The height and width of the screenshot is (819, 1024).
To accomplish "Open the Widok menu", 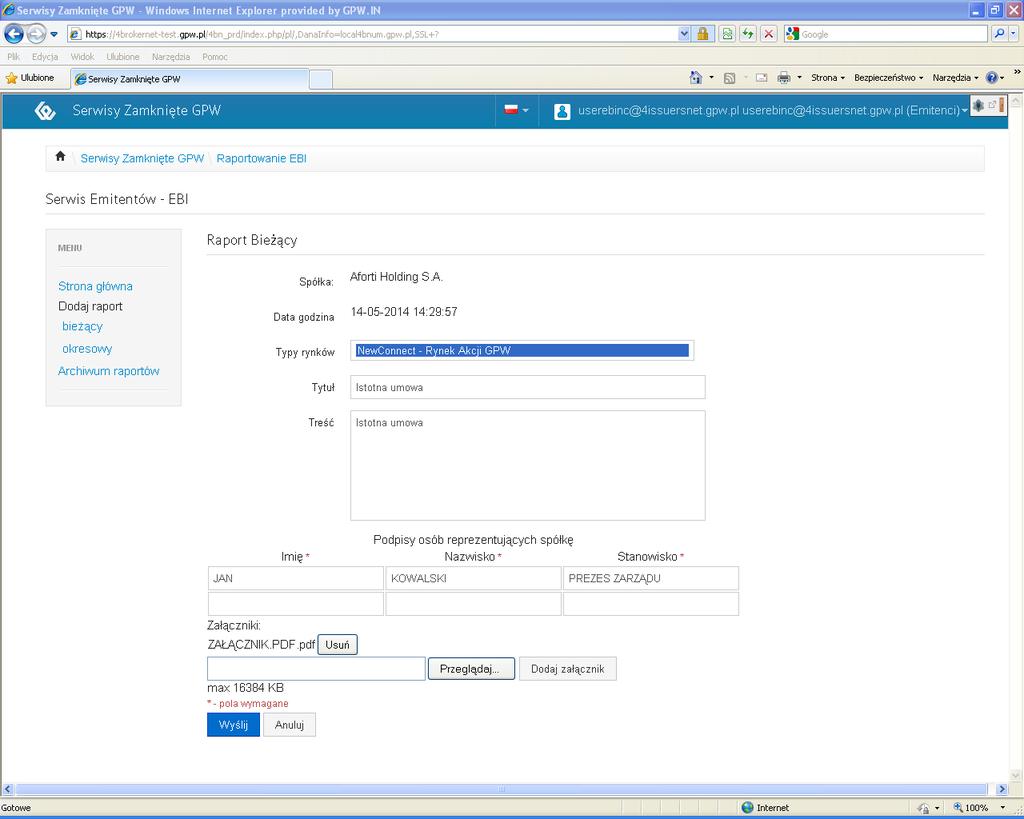I will 82,57.
